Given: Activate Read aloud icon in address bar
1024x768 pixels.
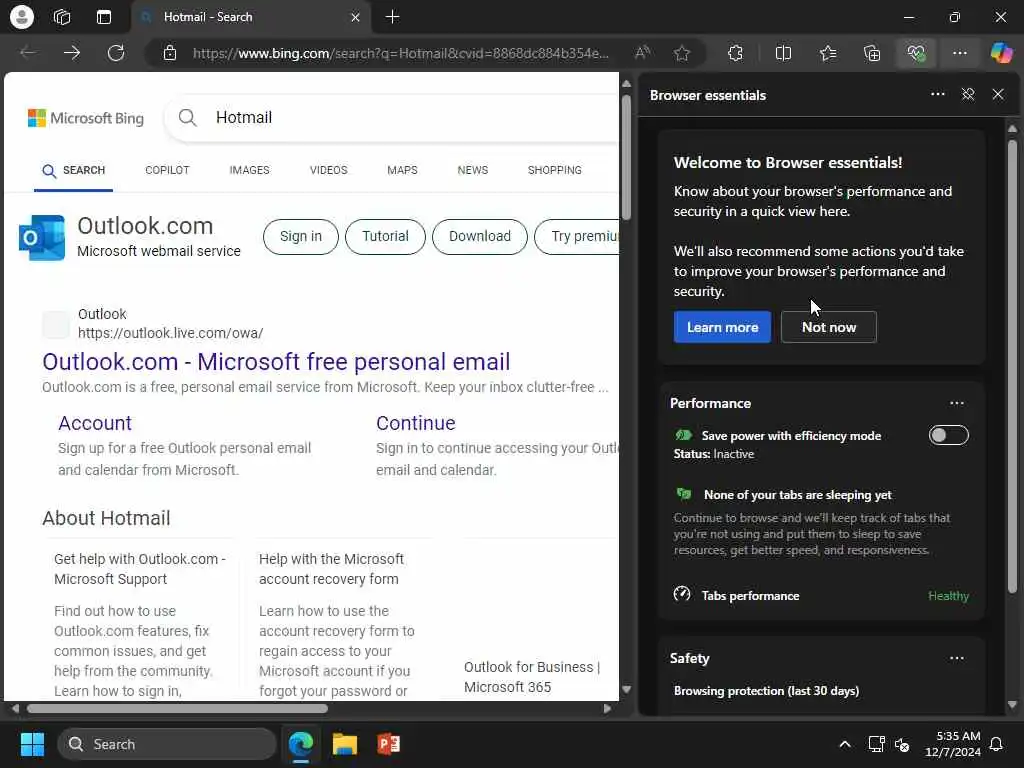Looking at the screenshot, I should (x=643, y=53).
